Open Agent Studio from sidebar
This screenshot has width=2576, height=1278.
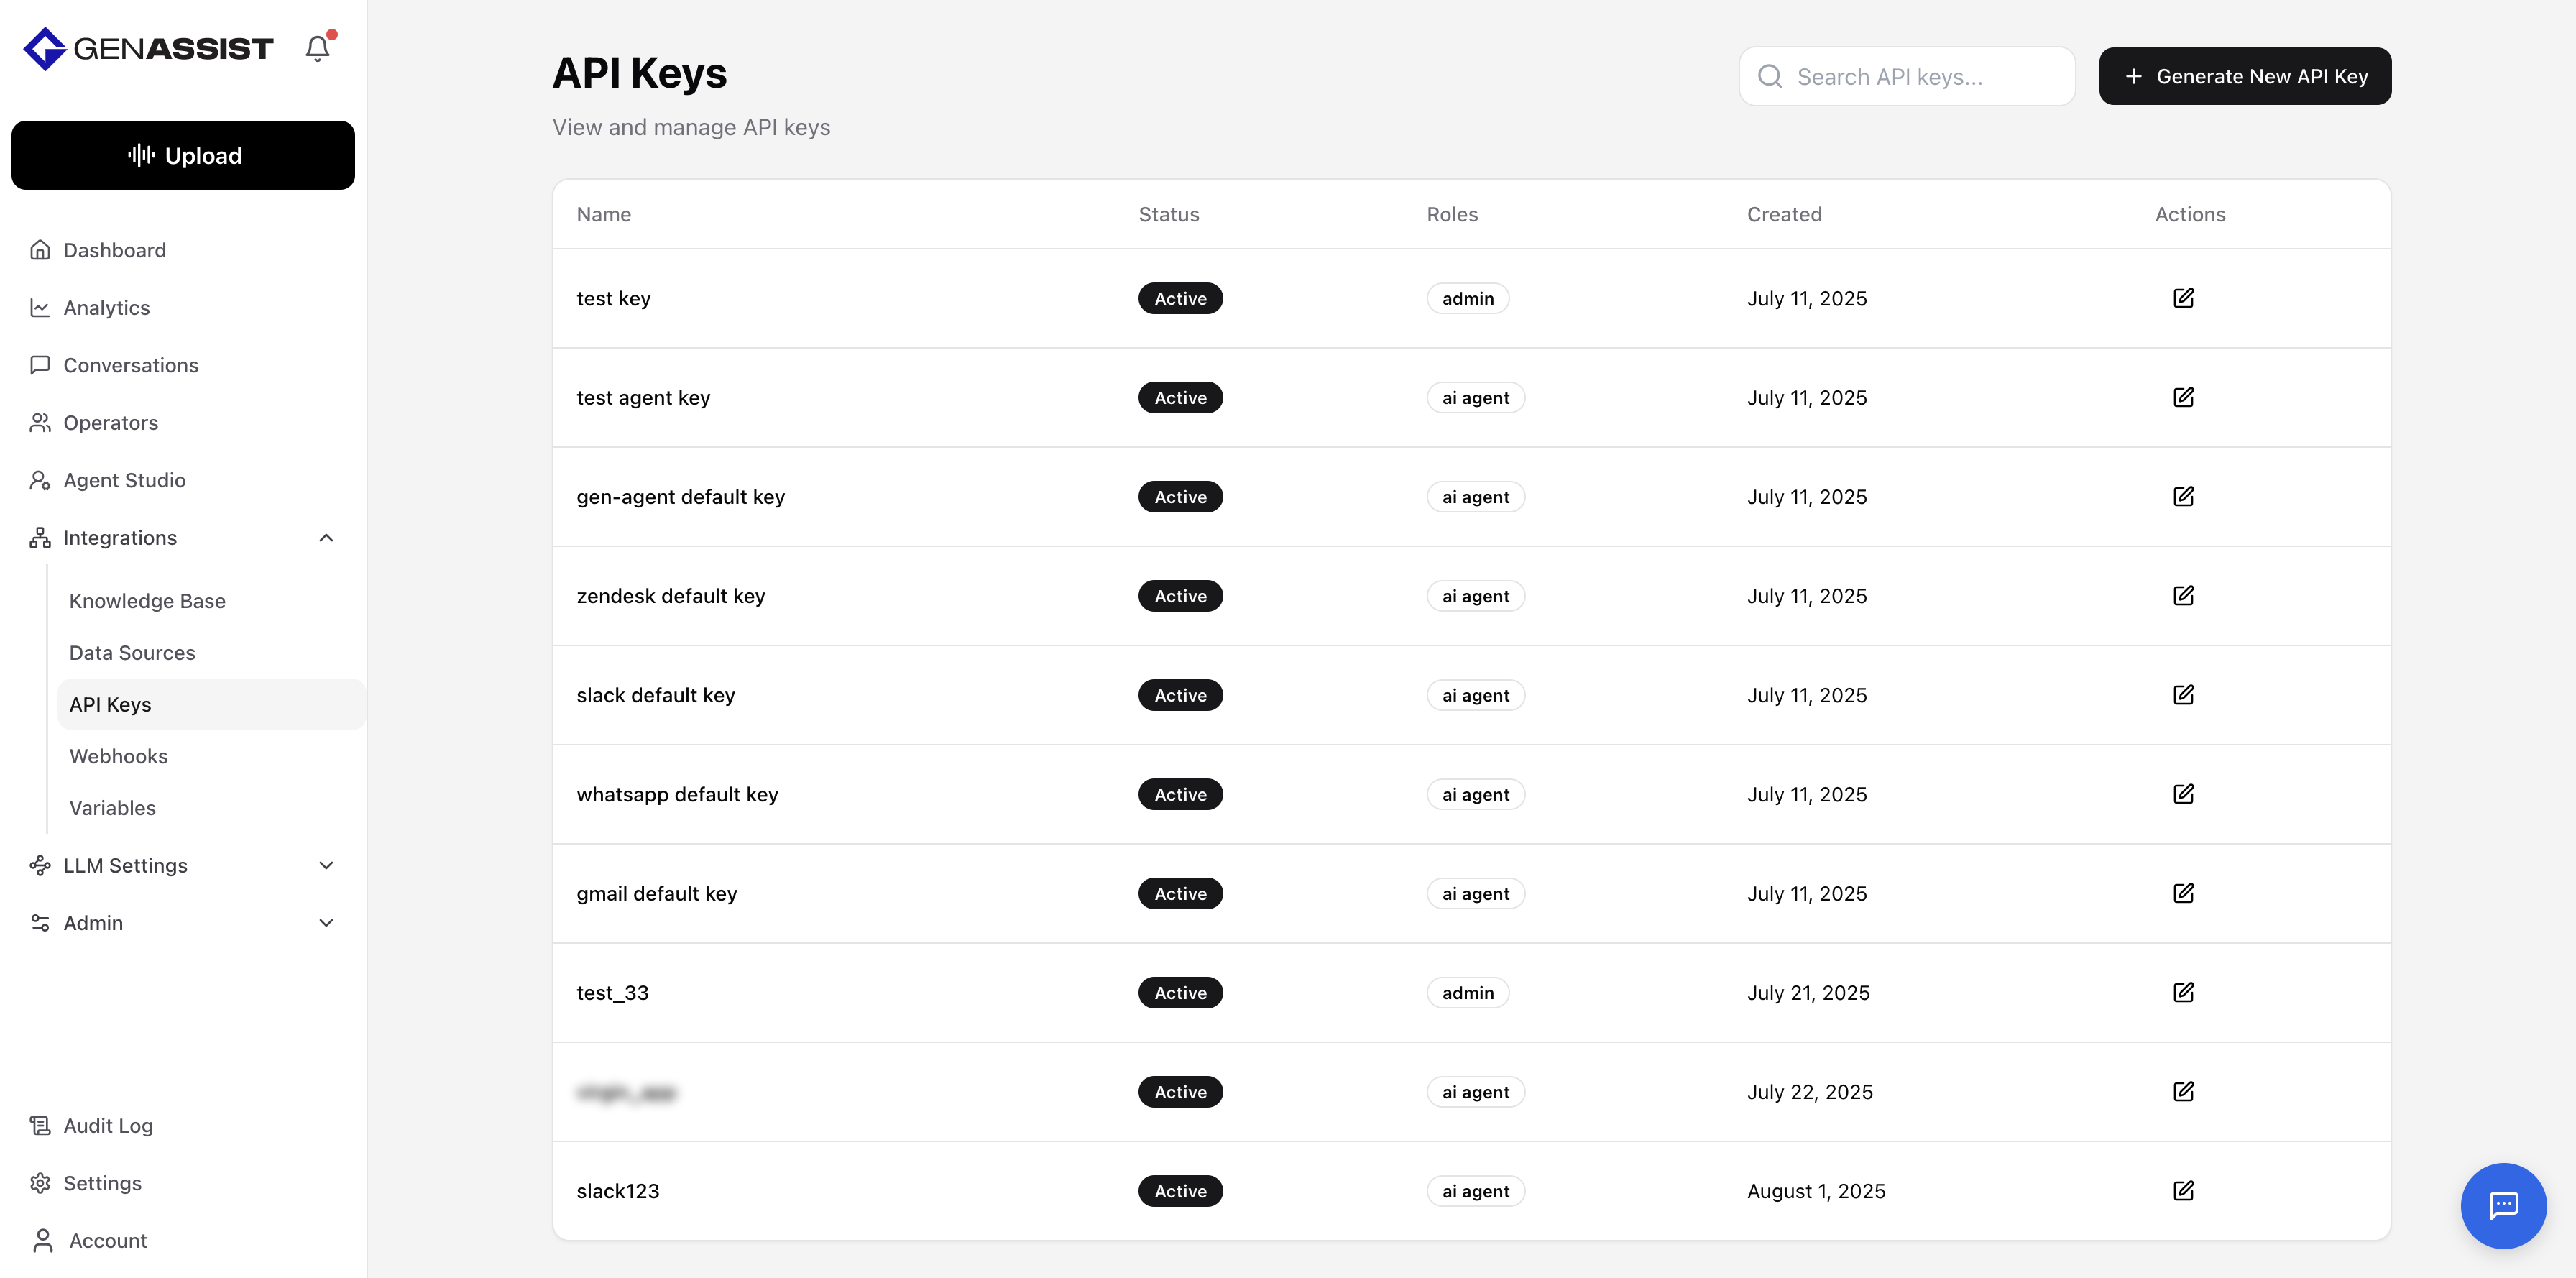coord(124,480)
